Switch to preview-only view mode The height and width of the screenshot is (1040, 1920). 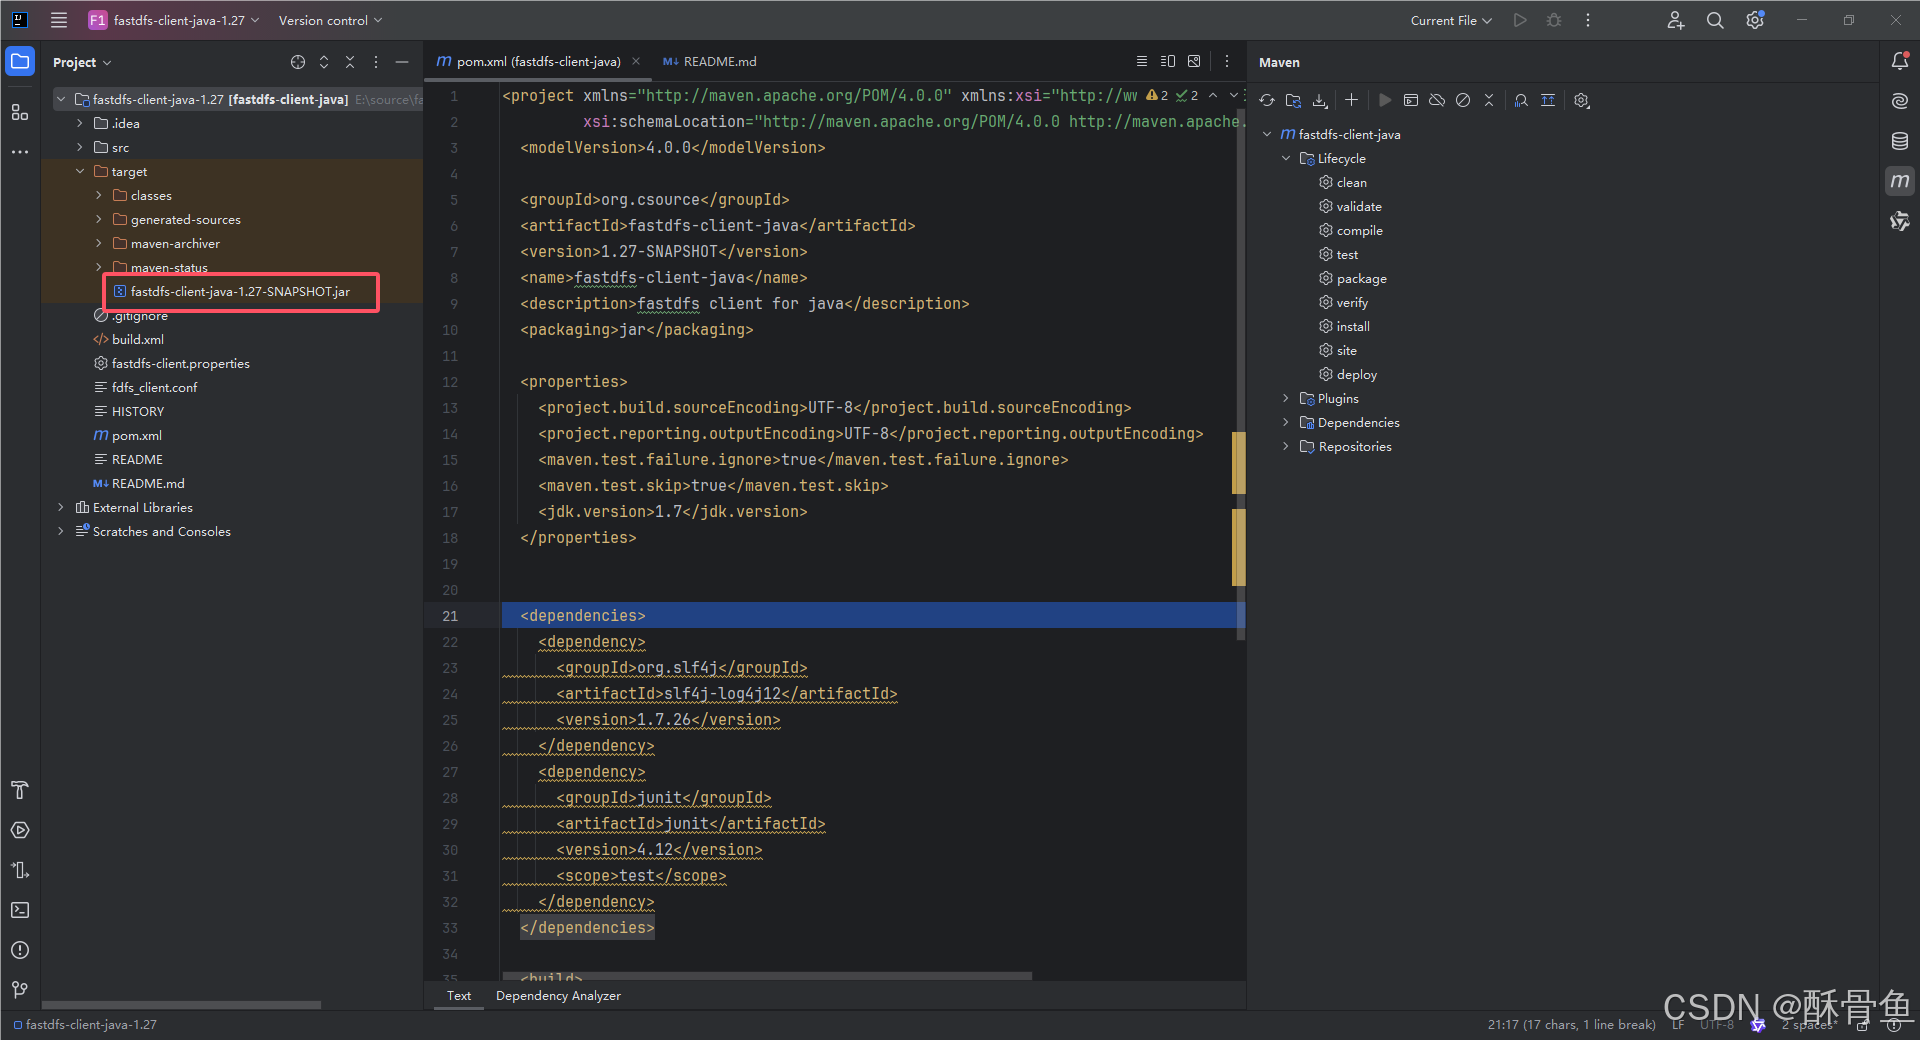pyautogui.click(x=1193, y=62)
